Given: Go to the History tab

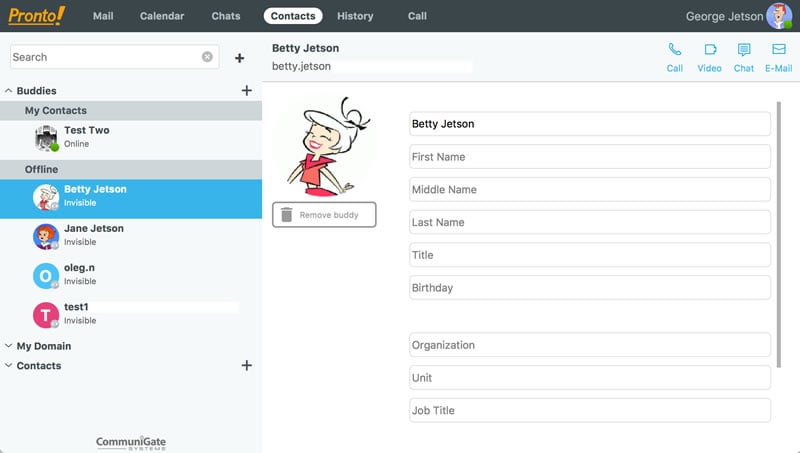Looking at the screenshot, I should (x=355, y=16).
